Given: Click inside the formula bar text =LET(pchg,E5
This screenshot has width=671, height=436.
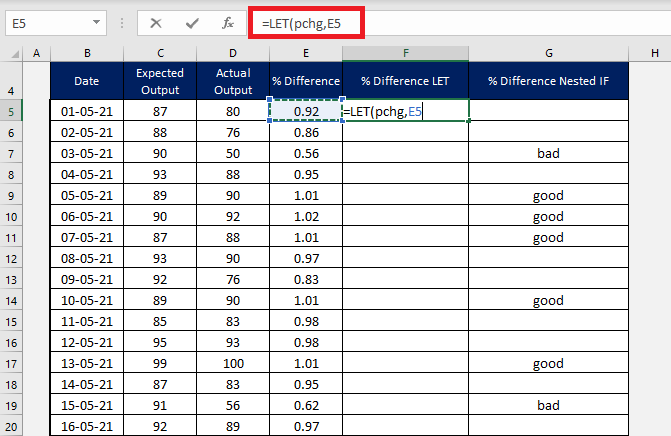Looking at the screenshot, I should (x=301, y=24).
